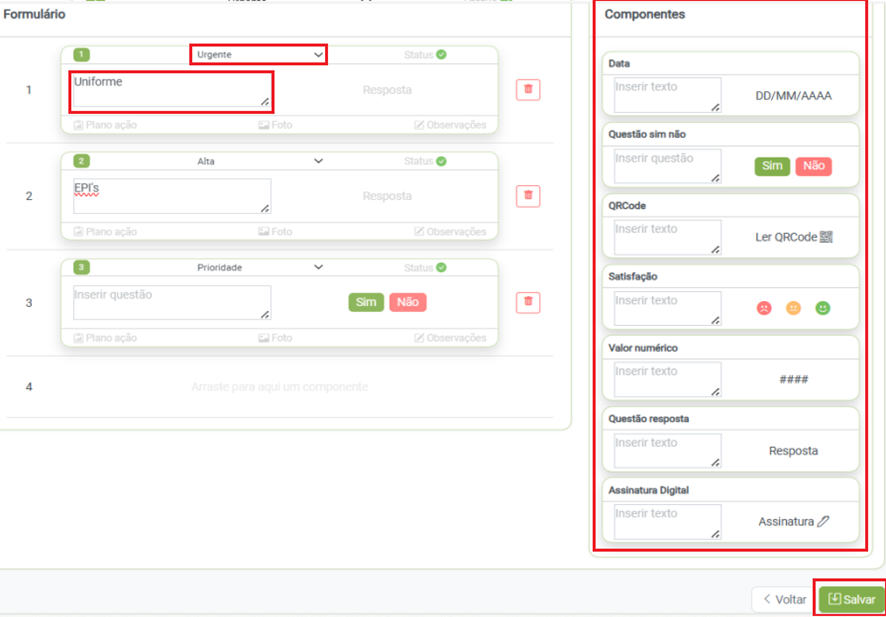Click the sad red face in Satisfação
Screen dimensions: 886x617
(764, 308)
